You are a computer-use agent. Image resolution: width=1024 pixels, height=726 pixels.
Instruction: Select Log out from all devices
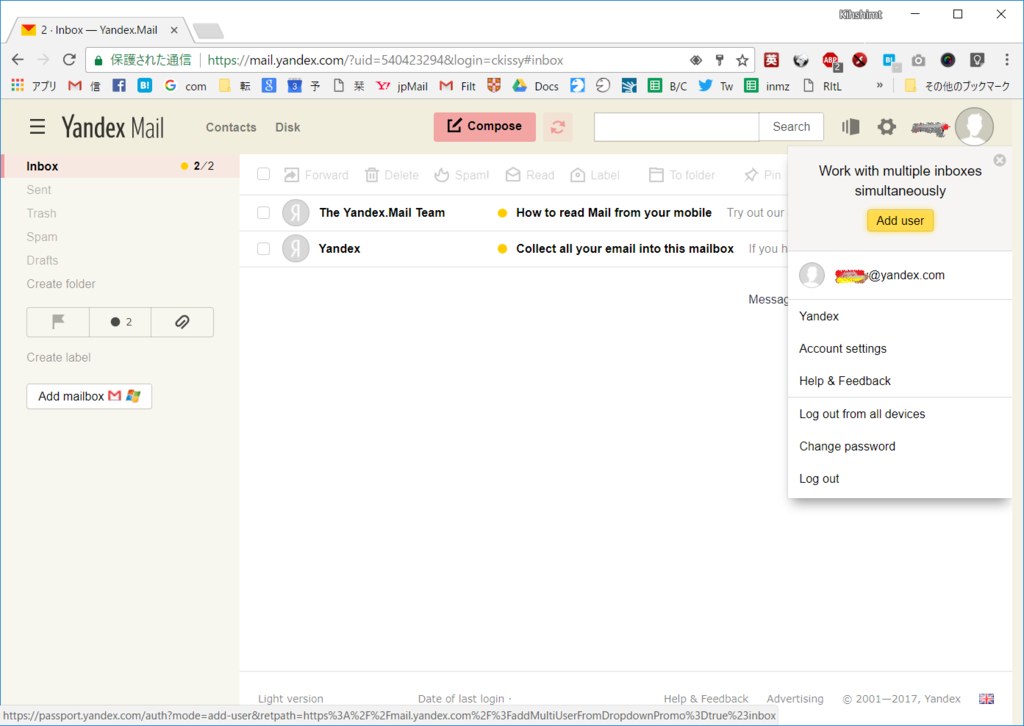point(861,414)
